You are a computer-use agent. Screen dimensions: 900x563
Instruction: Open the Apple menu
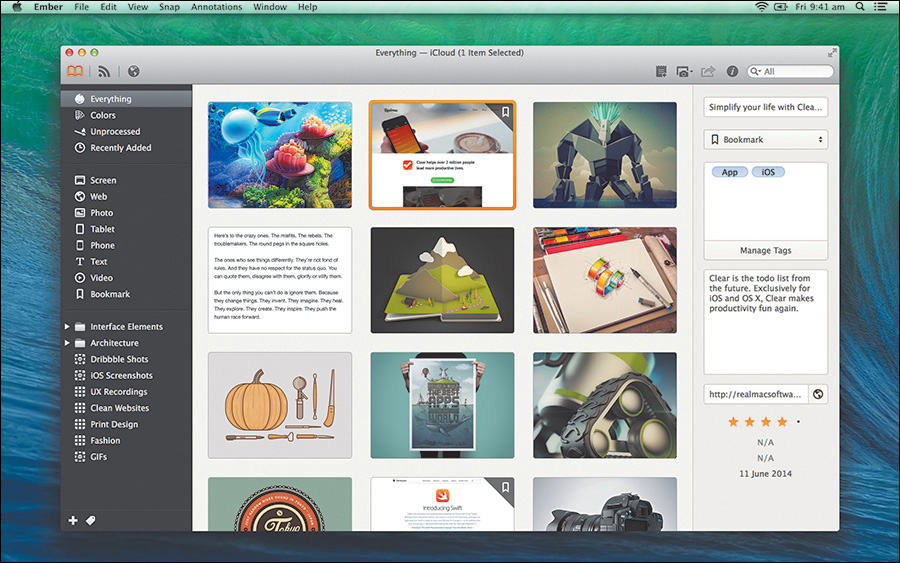point(17,7)
